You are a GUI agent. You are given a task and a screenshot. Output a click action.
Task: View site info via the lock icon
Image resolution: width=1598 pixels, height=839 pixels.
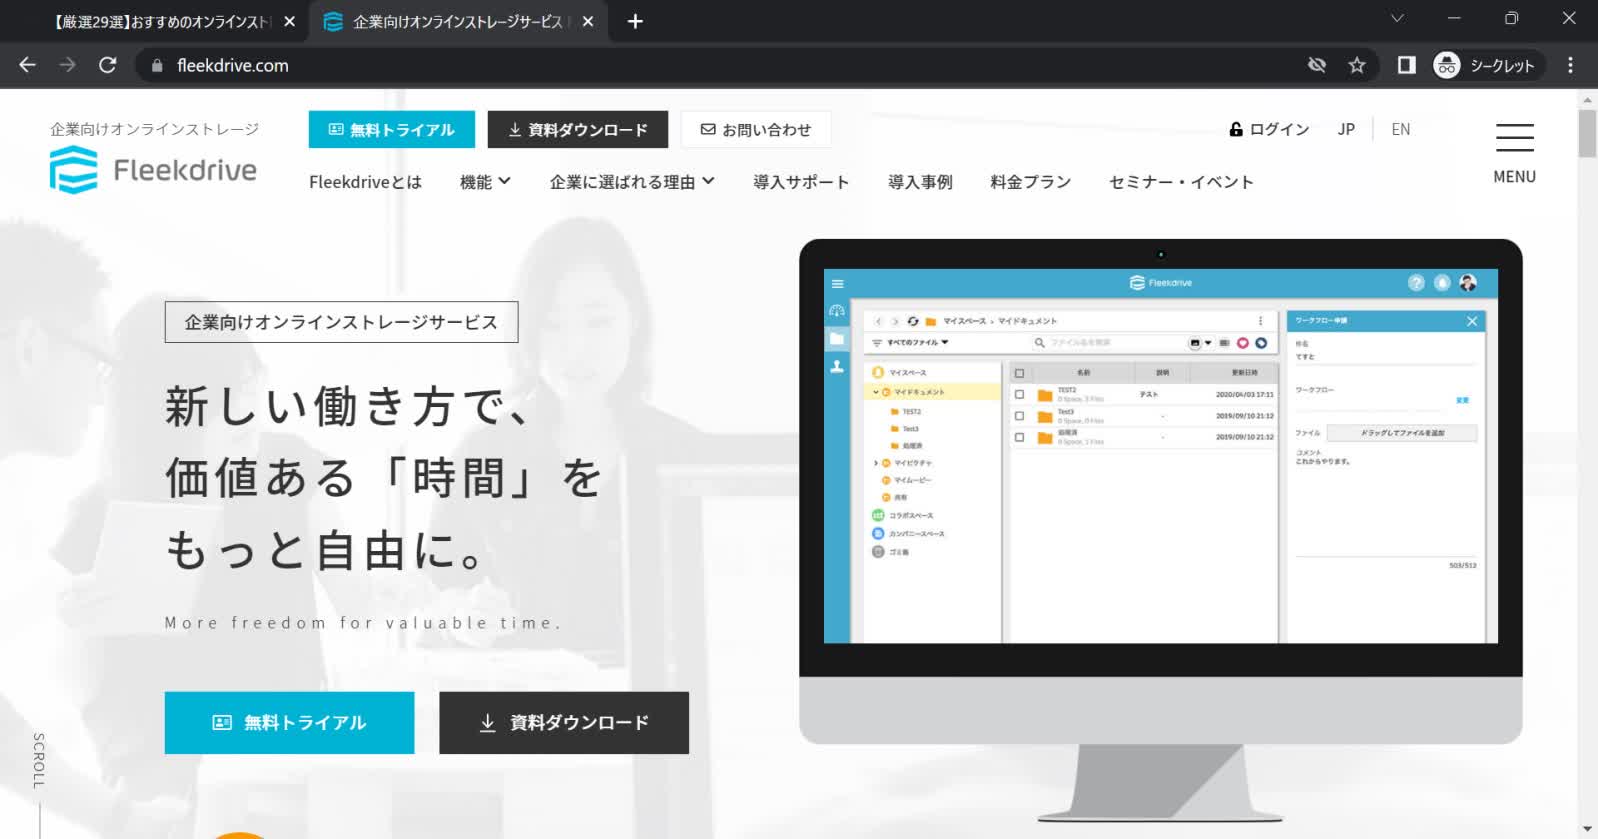point(156,65)
